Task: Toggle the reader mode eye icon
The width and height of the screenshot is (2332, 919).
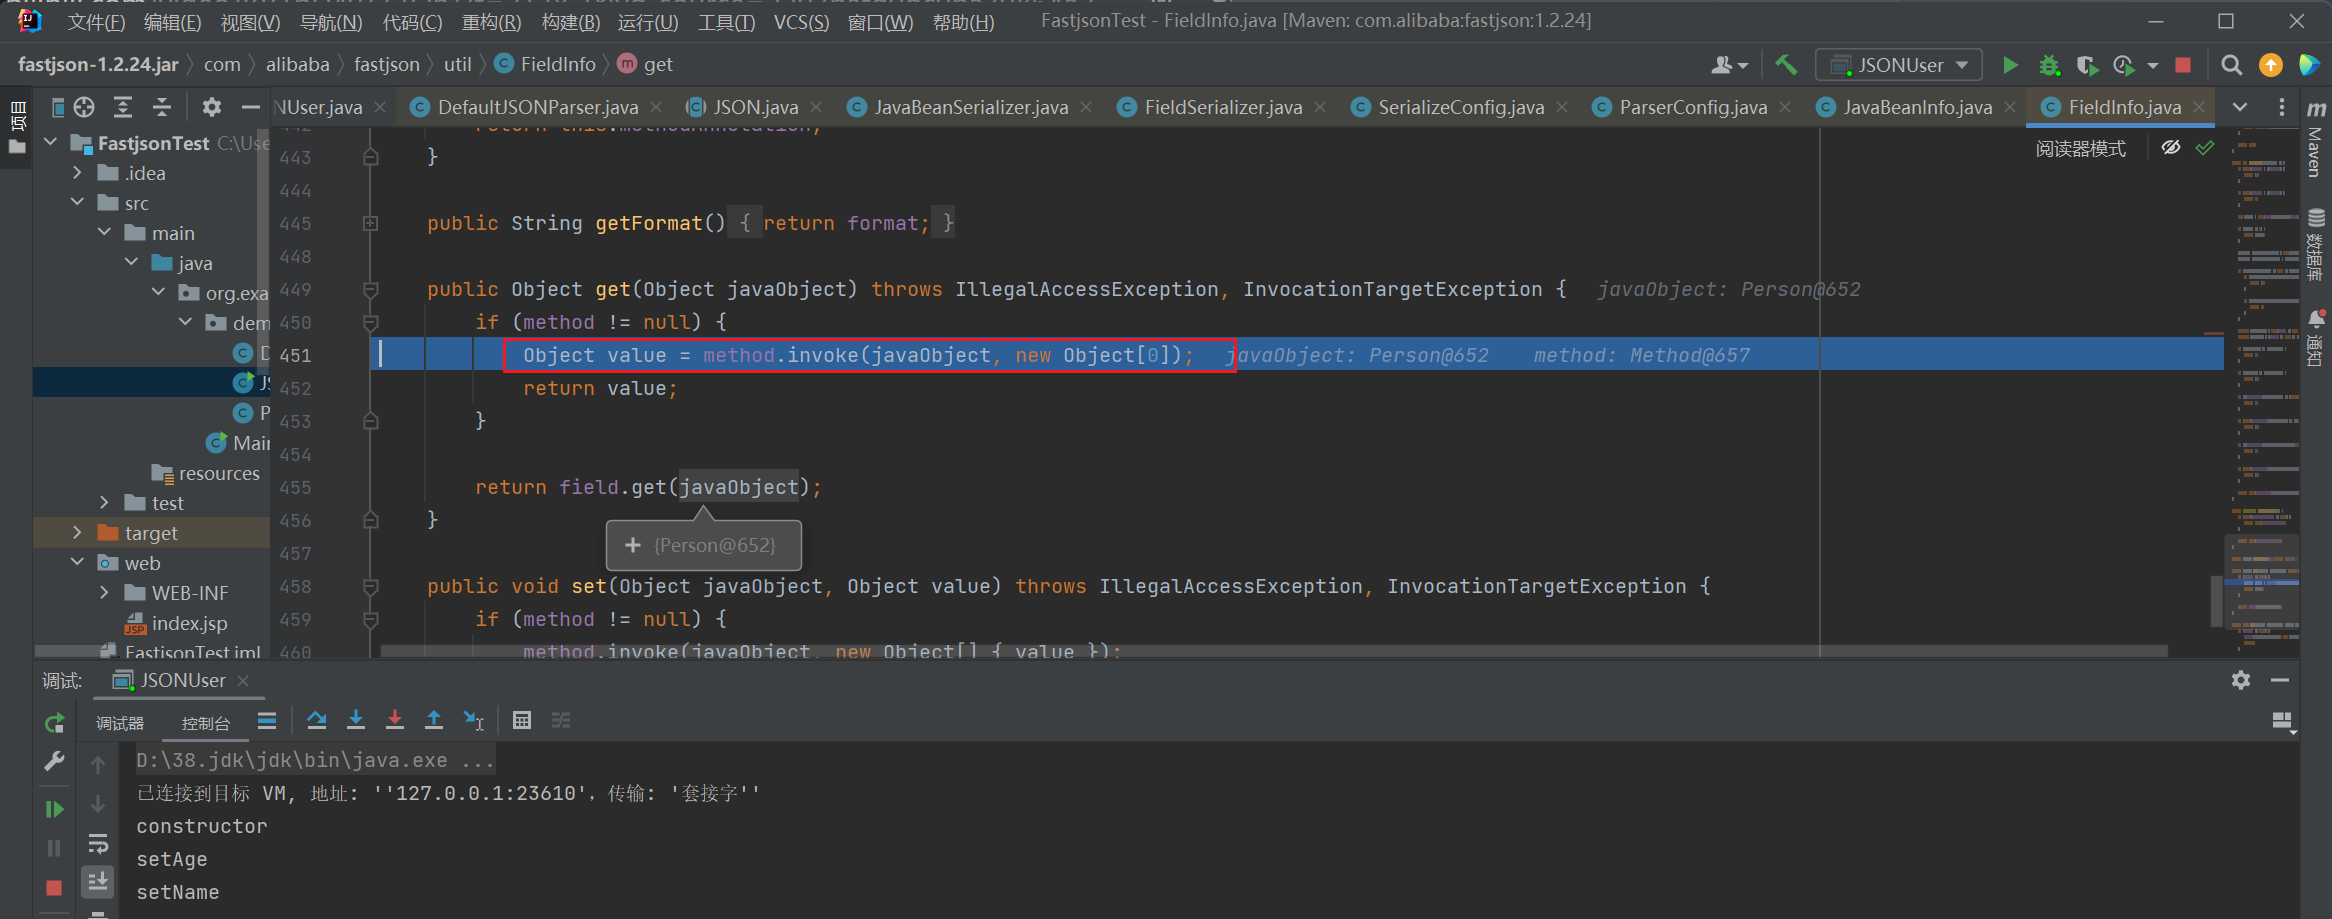Action: pyautogui.click(x=2171, y=148)
